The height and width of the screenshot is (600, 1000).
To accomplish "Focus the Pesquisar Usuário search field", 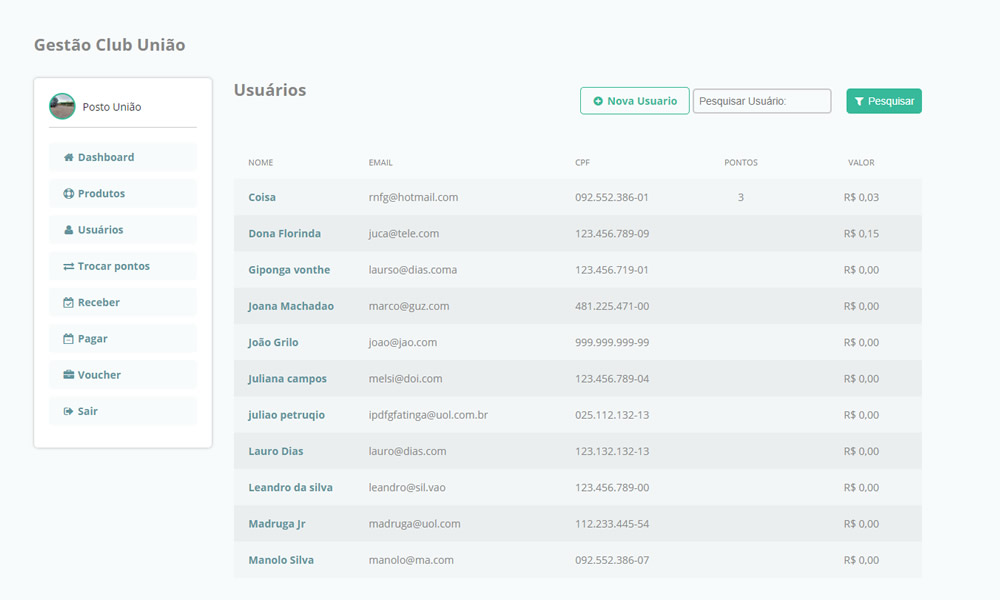I will [761, 101].
